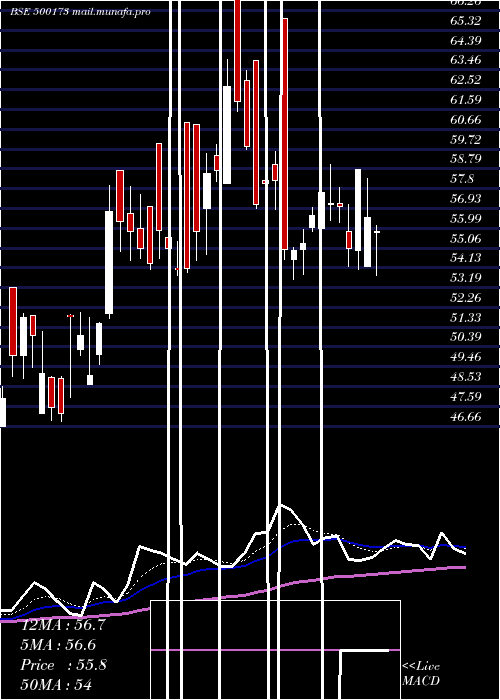Select the 54.13 price axis label
This screenshot has width=500, height=700.
tap(466, 258)
